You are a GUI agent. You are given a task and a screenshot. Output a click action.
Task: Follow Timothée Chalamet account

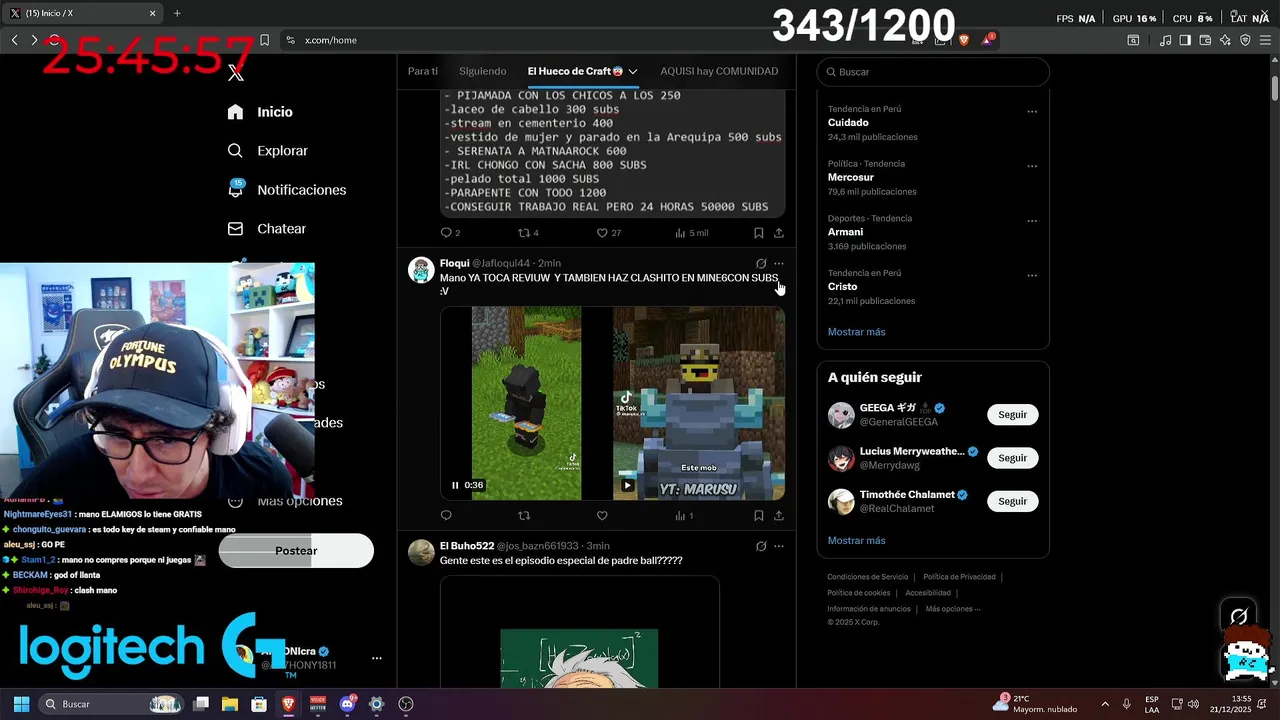1012,501
